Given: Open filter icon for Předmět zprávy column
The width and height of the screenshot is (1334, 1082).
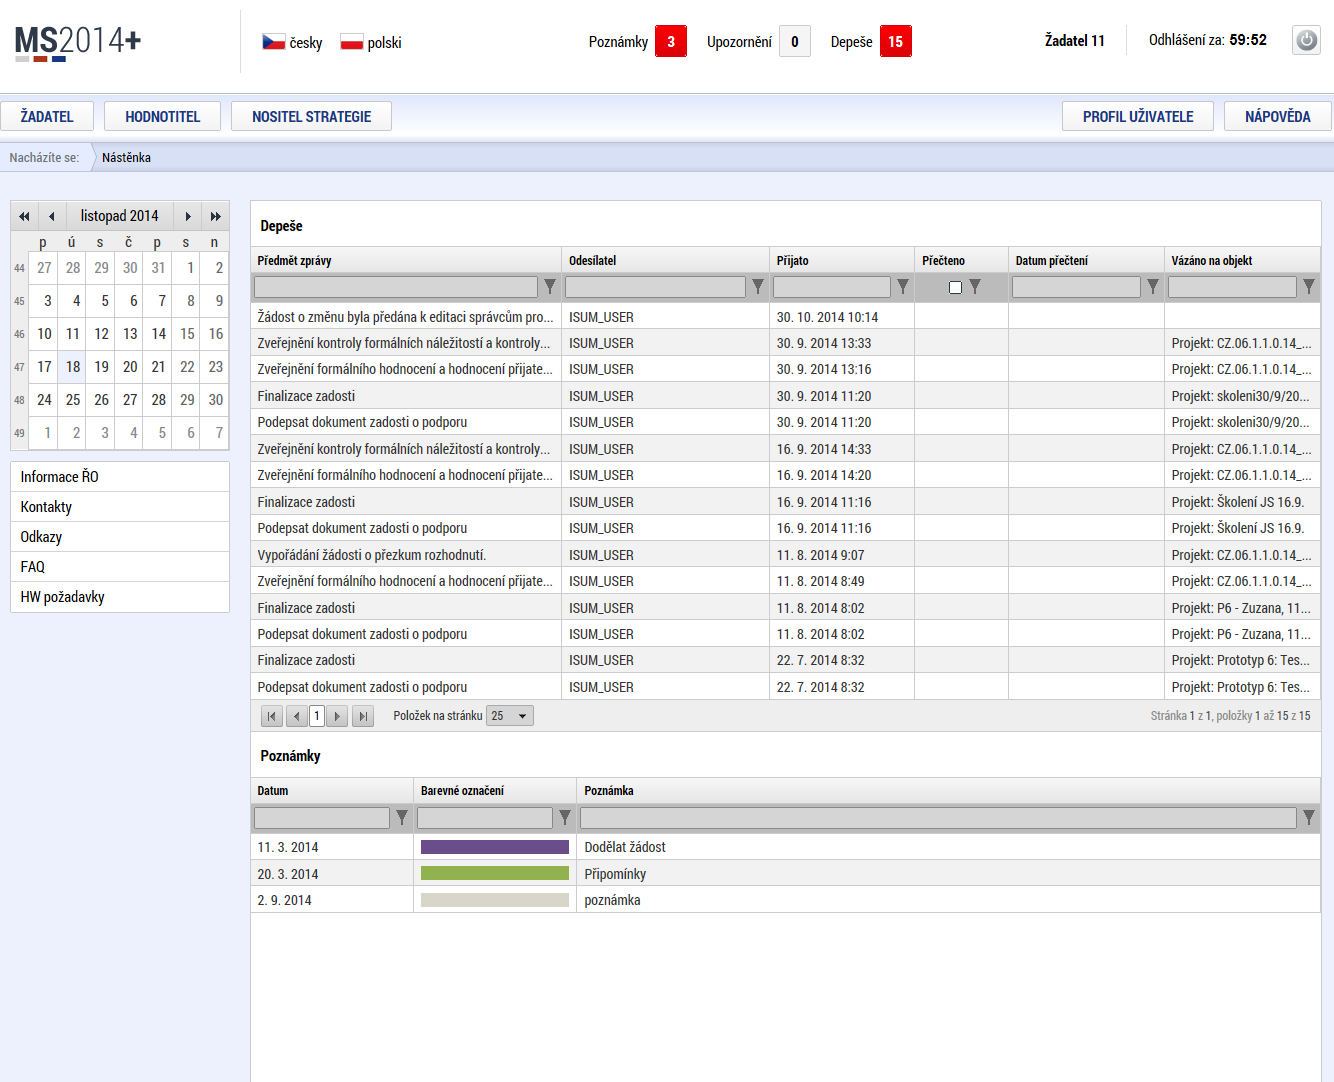Looking at the screenshot, I should pos(549,287).
